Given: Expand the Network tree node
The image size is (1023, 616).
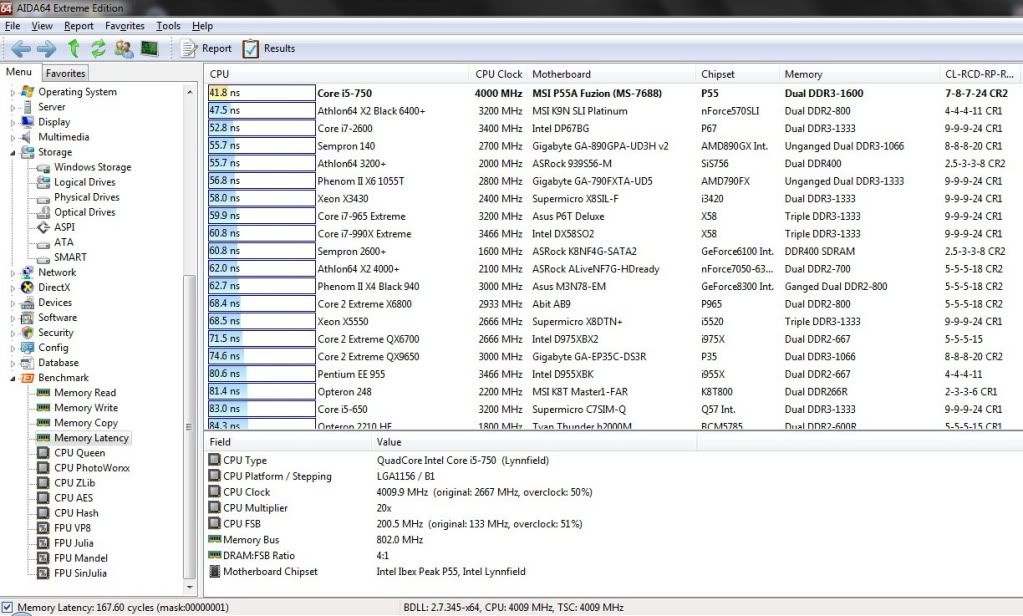Looking at the screenshot, I should click(12, 273).
